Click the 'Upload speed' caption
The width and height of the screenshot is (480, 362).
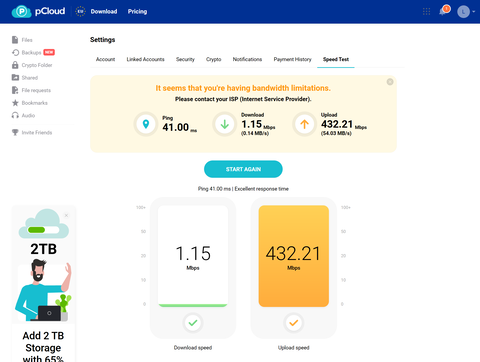294,348
